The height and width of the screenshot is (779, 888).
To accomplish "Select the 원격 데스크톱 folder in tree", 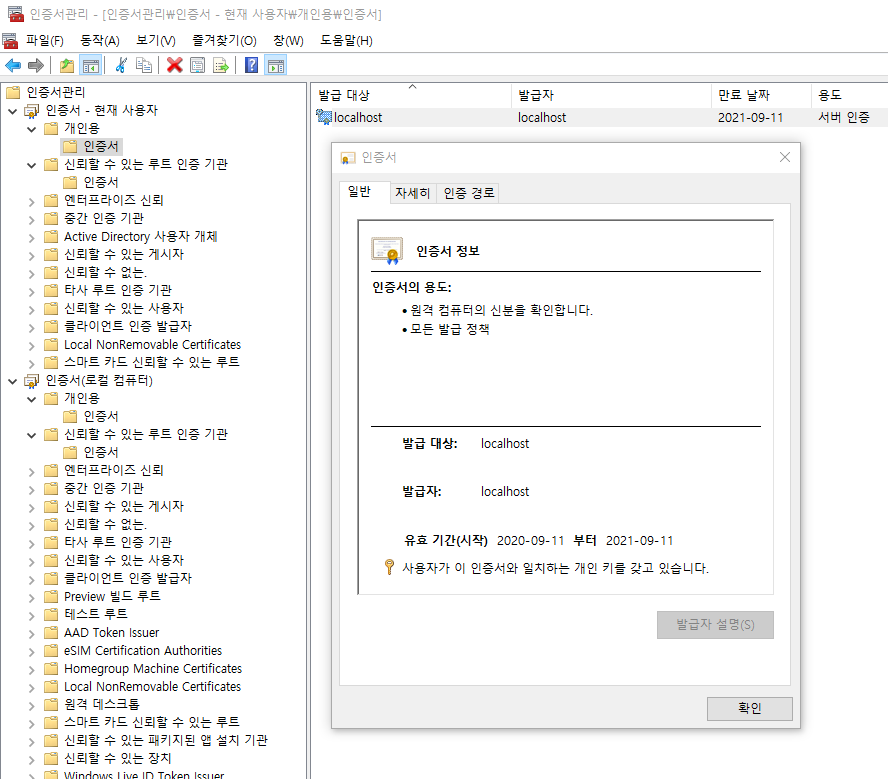I will [x=101, y=704].
